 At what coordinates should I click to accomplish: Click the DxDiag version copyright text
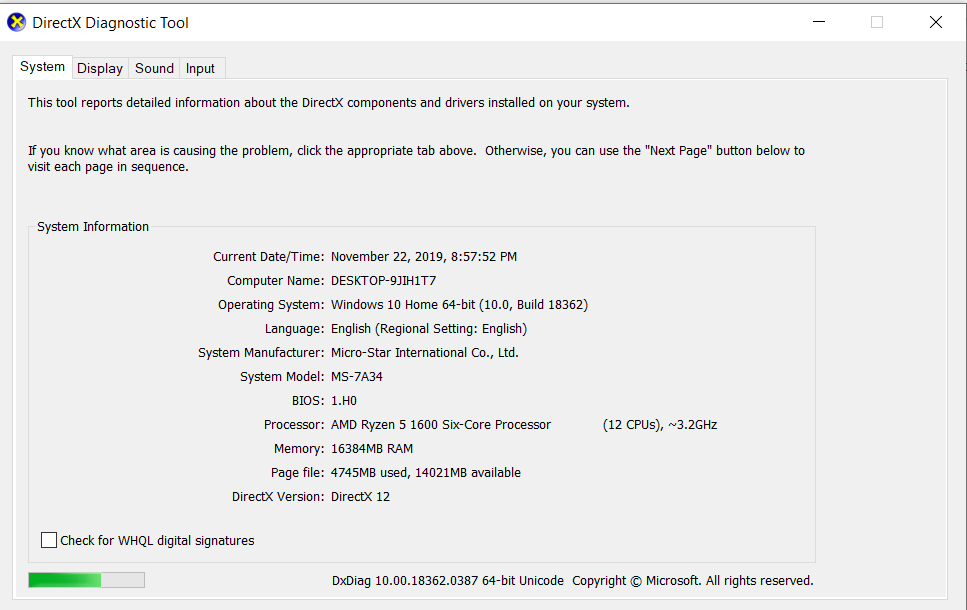point(572,581)
